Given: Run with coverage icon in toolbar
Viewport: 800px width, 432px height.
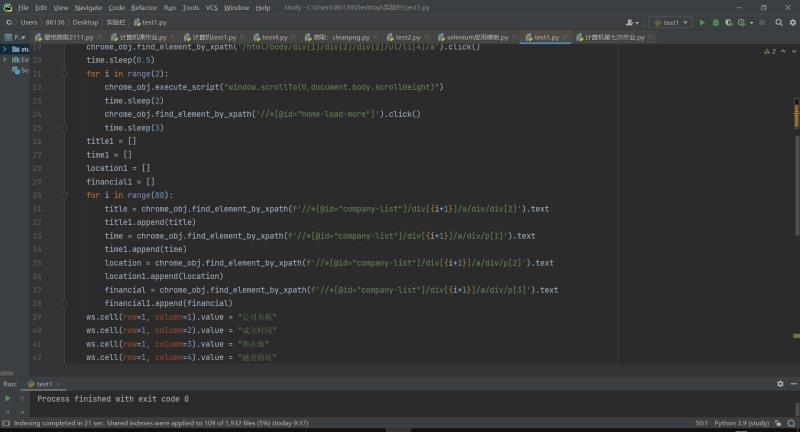Looking at the screenshot, I should pos(729,22).
